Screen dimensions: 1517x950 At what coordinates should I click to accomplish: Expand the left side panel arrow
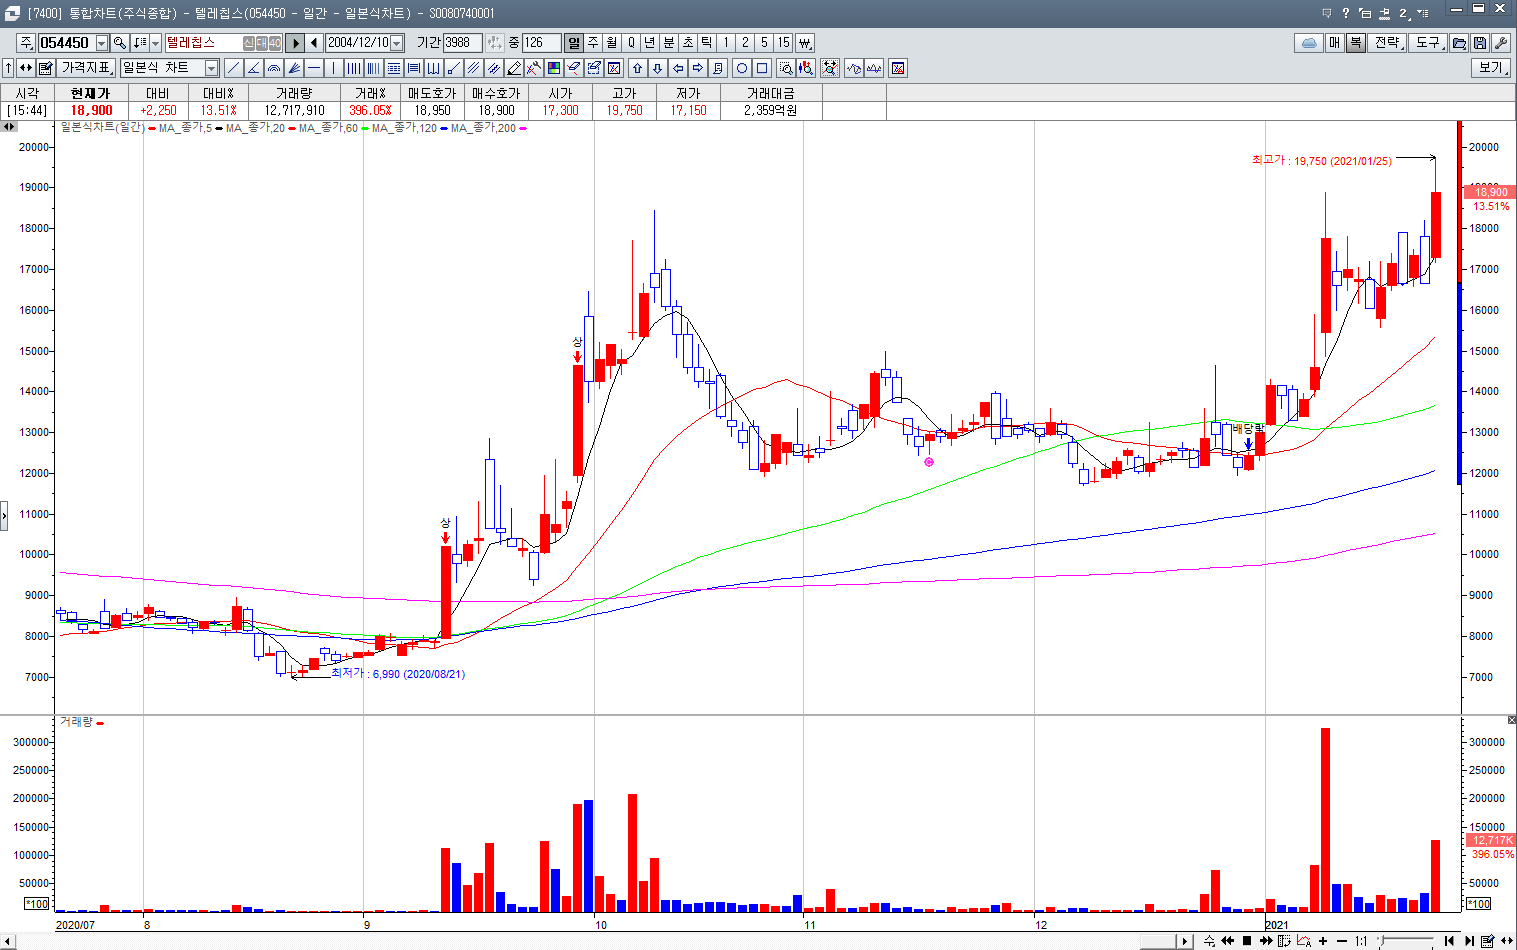click(x=4, y=516)
